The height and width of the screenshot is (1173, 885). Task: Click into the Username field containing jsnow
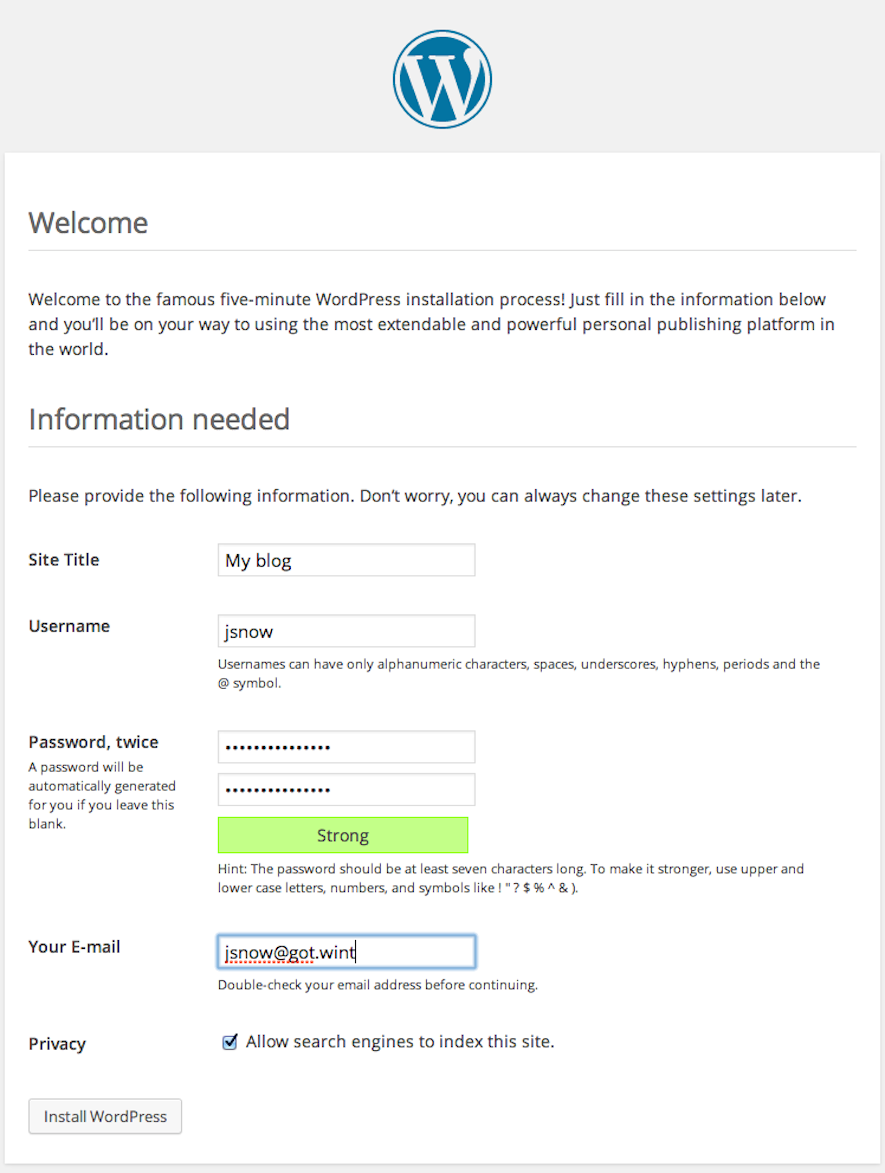pyautogui.click(x=346, y=631)
